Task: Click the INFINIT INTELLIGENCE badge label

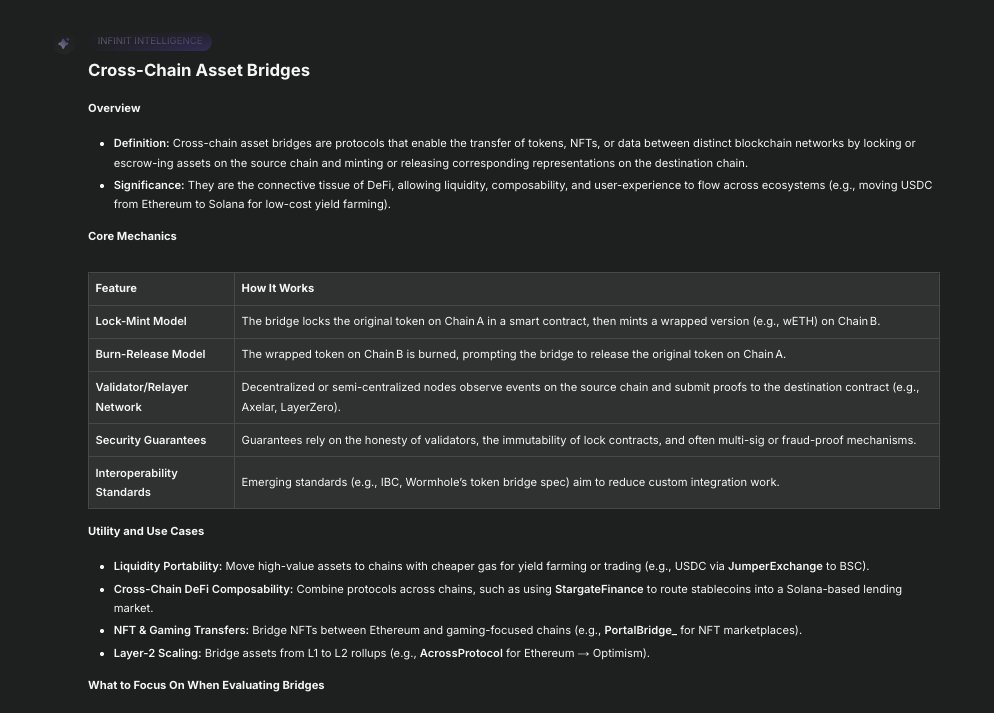Action: [x=150, y=41]
